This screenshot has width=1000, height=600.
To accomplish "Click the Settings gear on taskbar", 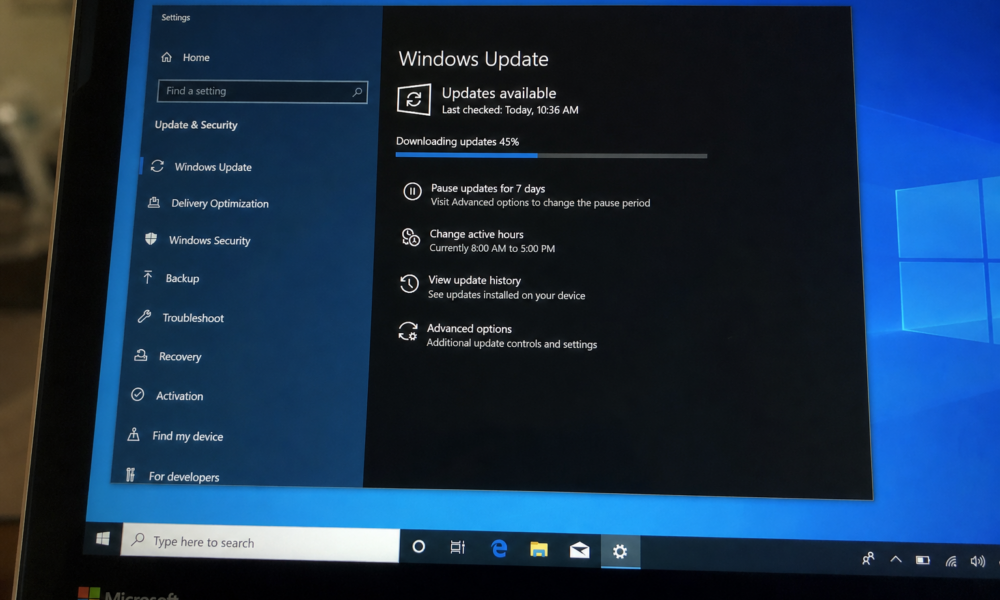I will tap(620, 551).
